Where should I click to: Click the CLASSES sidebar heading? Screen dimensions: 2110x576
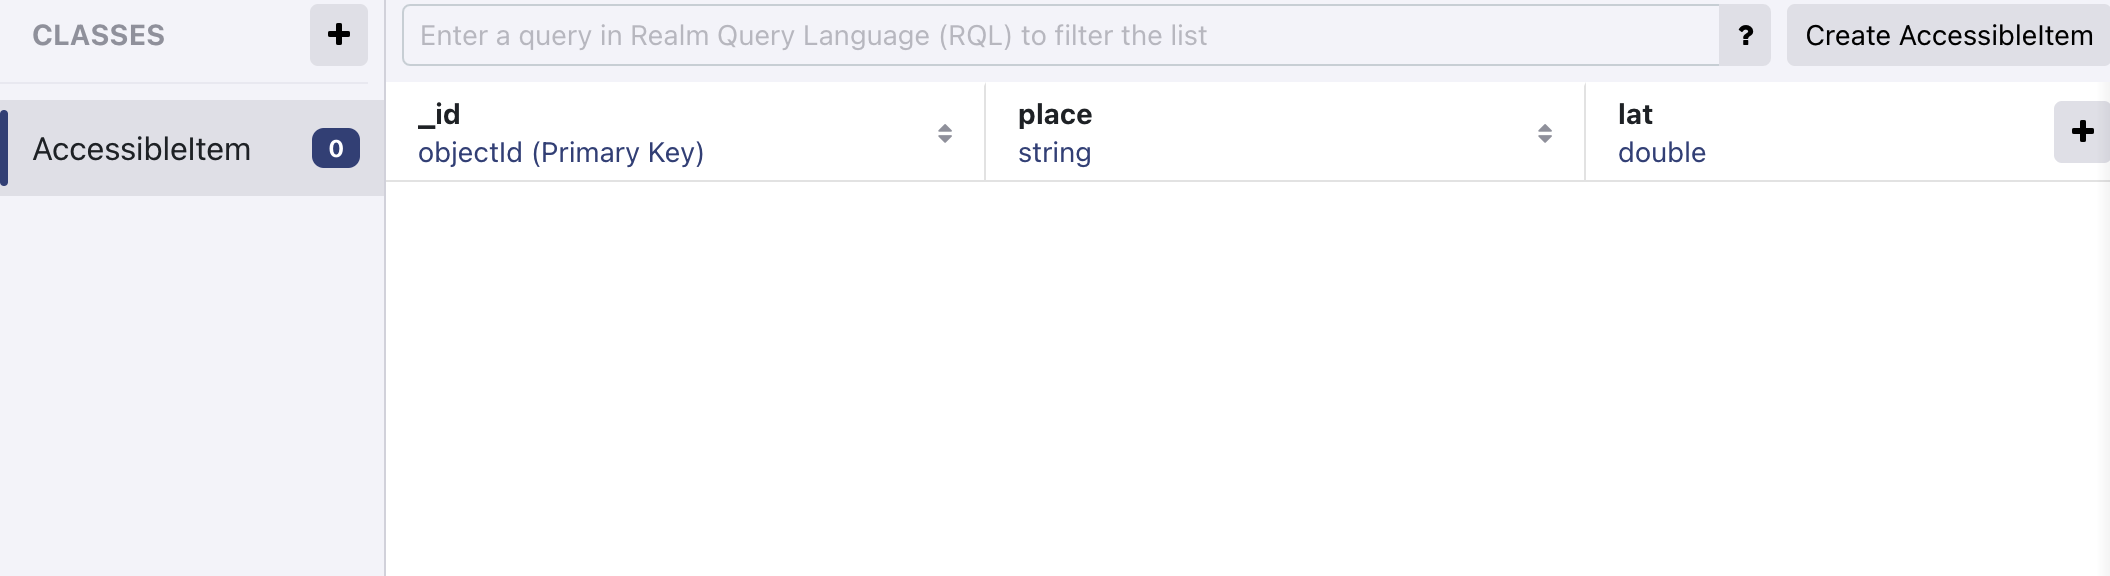pyautogui.click(x=98, y=35)
